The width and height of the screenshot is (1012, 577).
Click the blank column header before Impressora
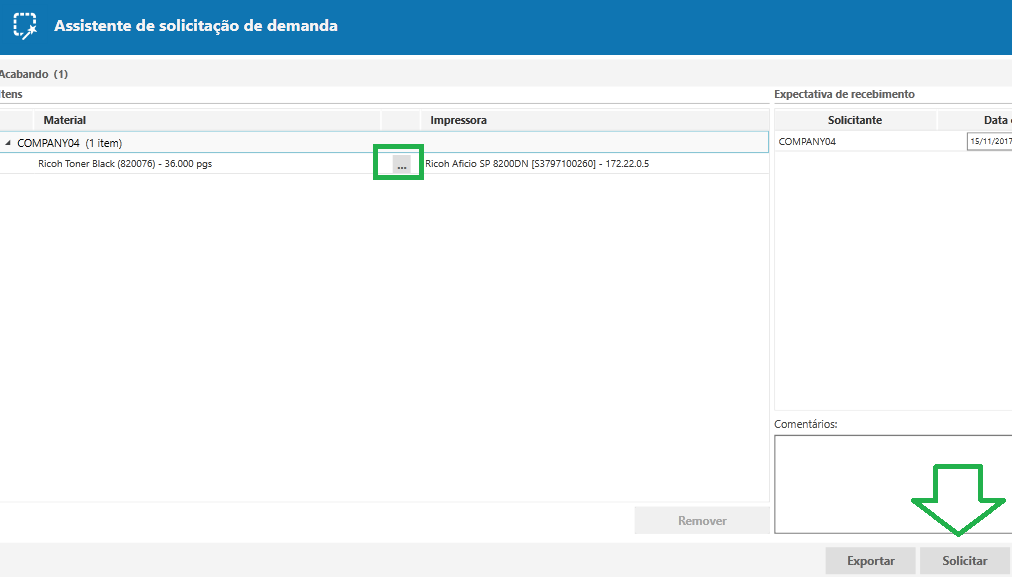(400, 120)
